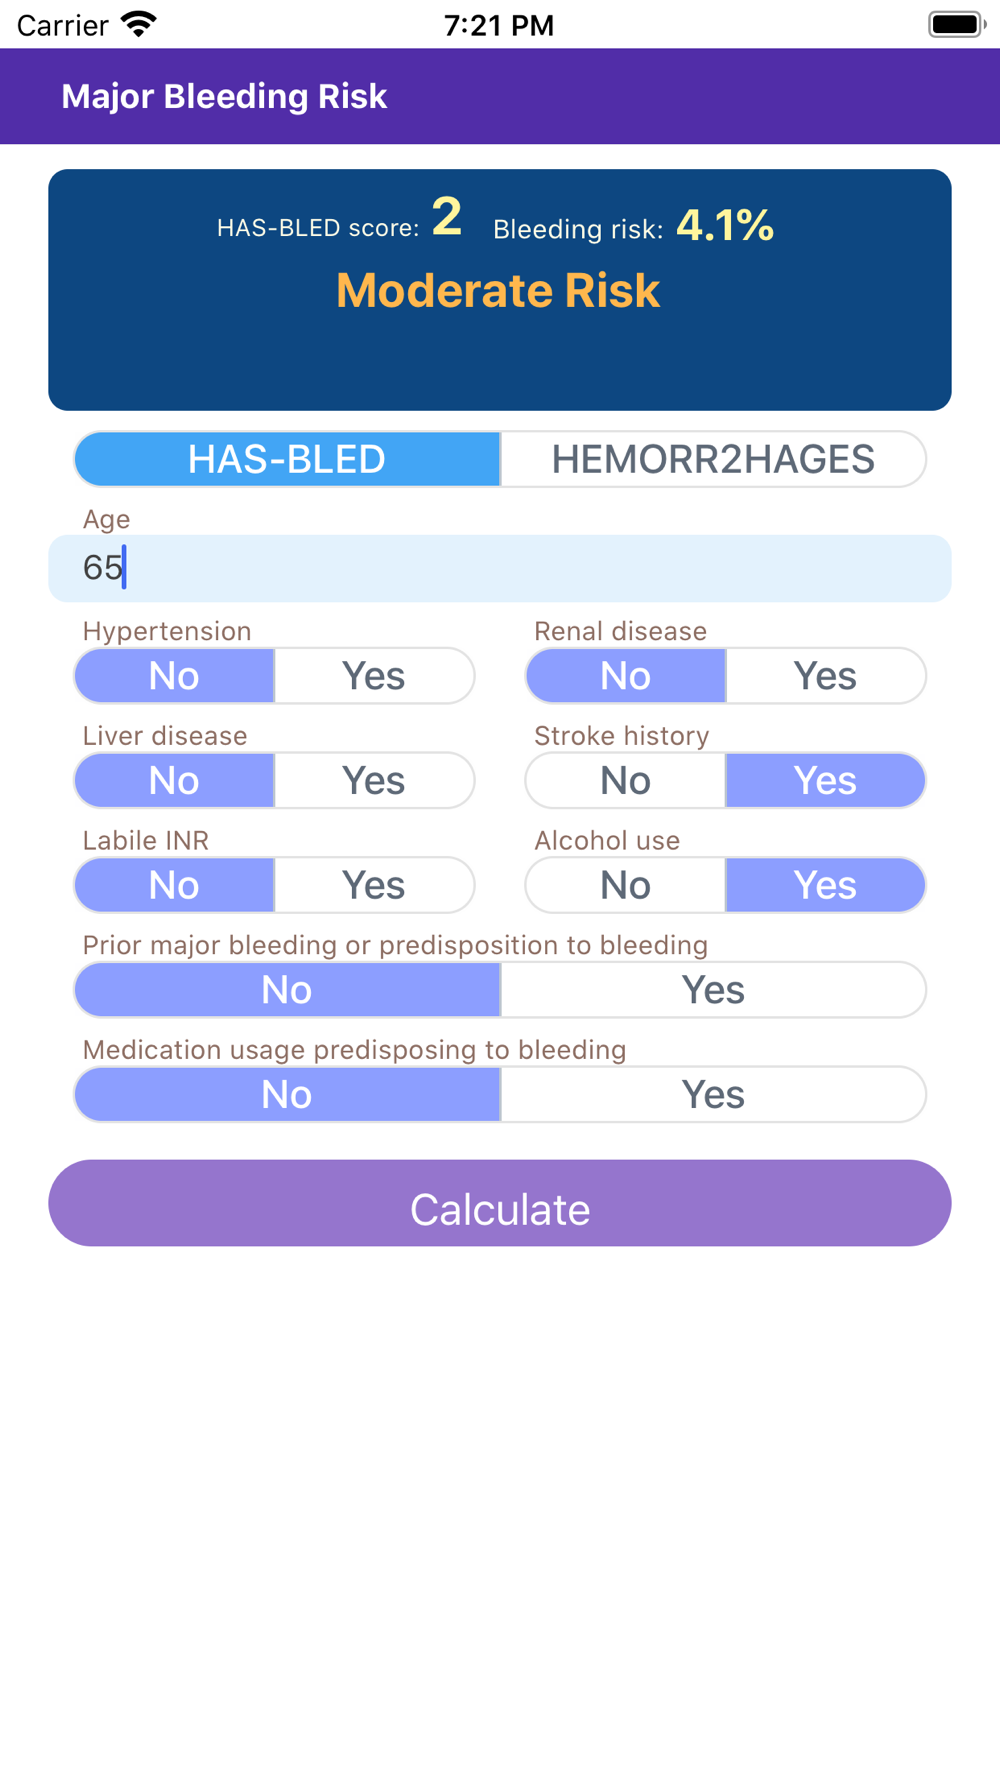Select Yes for Prior major bleeding
This screenshot has height=1778, width=1000.
point(713,990)
